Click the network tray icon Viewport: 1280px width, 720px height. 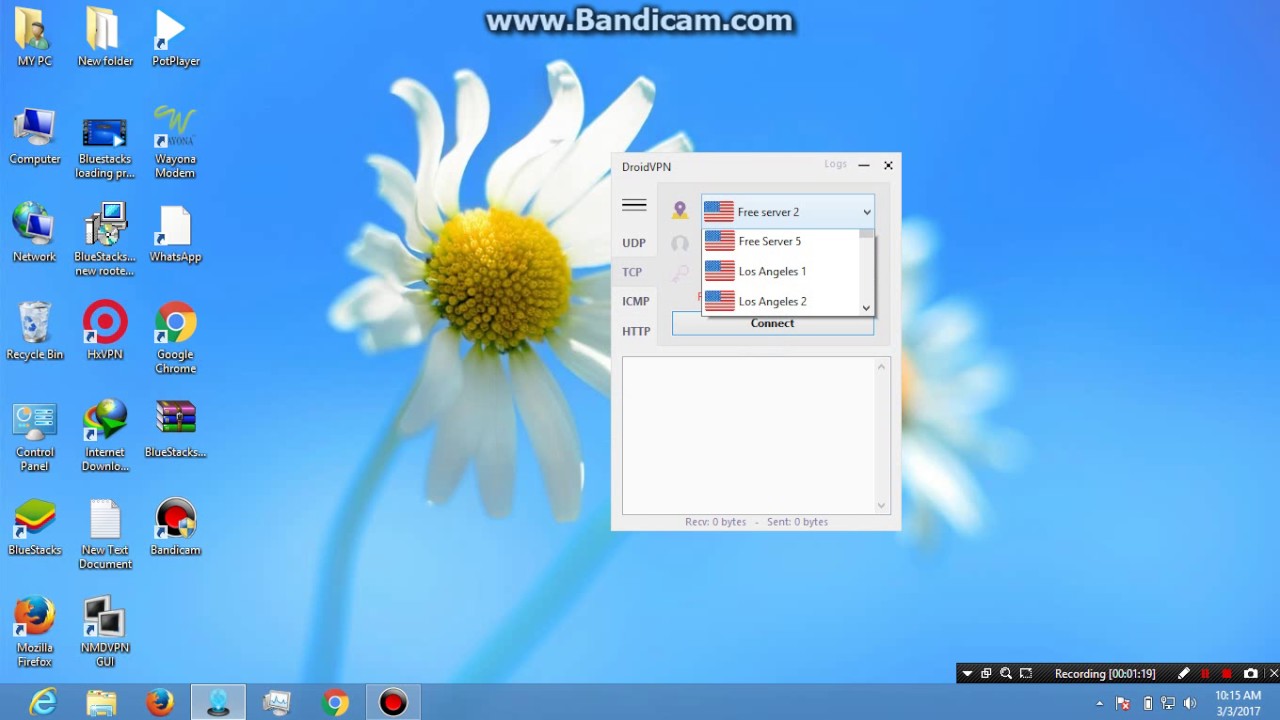coord(1168,703)
